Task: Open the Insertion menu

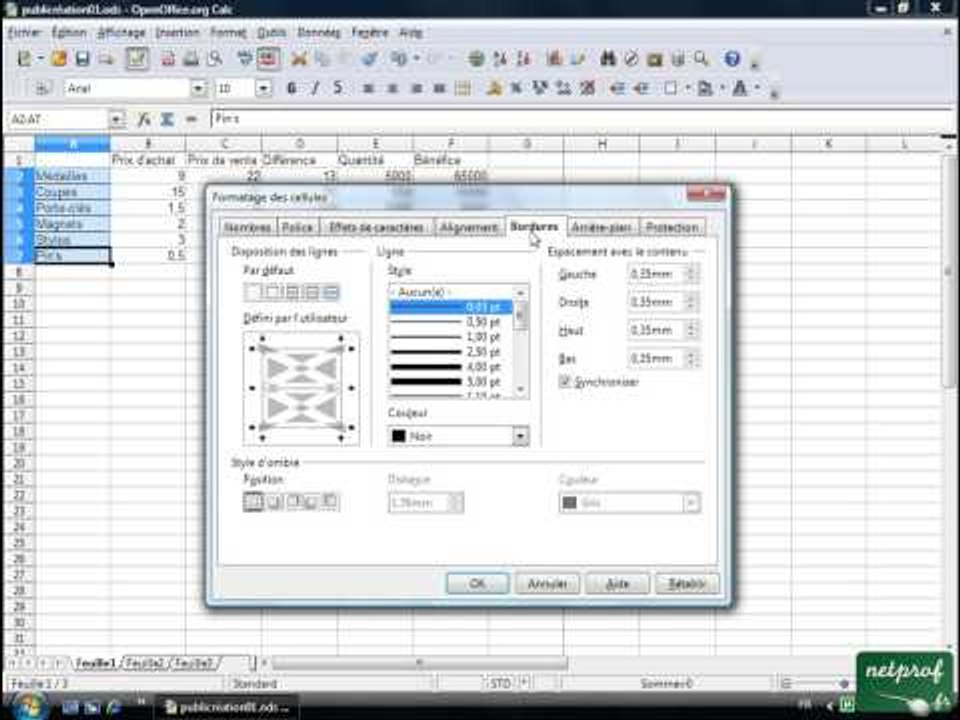Action: 177,32
